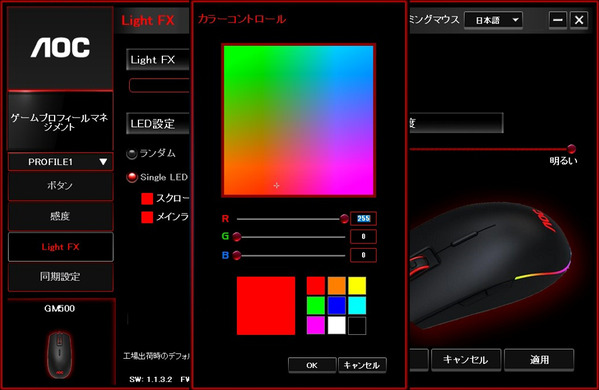Minimize the AOC window
599x390 pixels.
point(558,20)
